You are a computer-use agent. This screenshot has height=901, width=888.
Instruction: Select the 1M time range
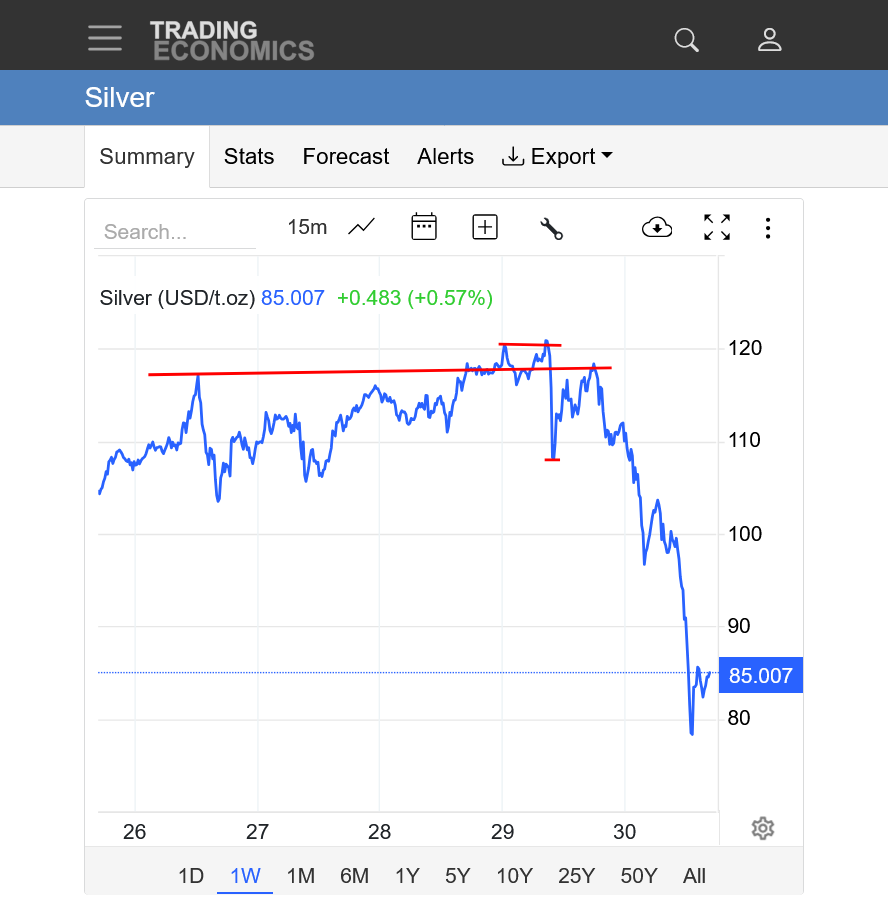coord(301,876)
